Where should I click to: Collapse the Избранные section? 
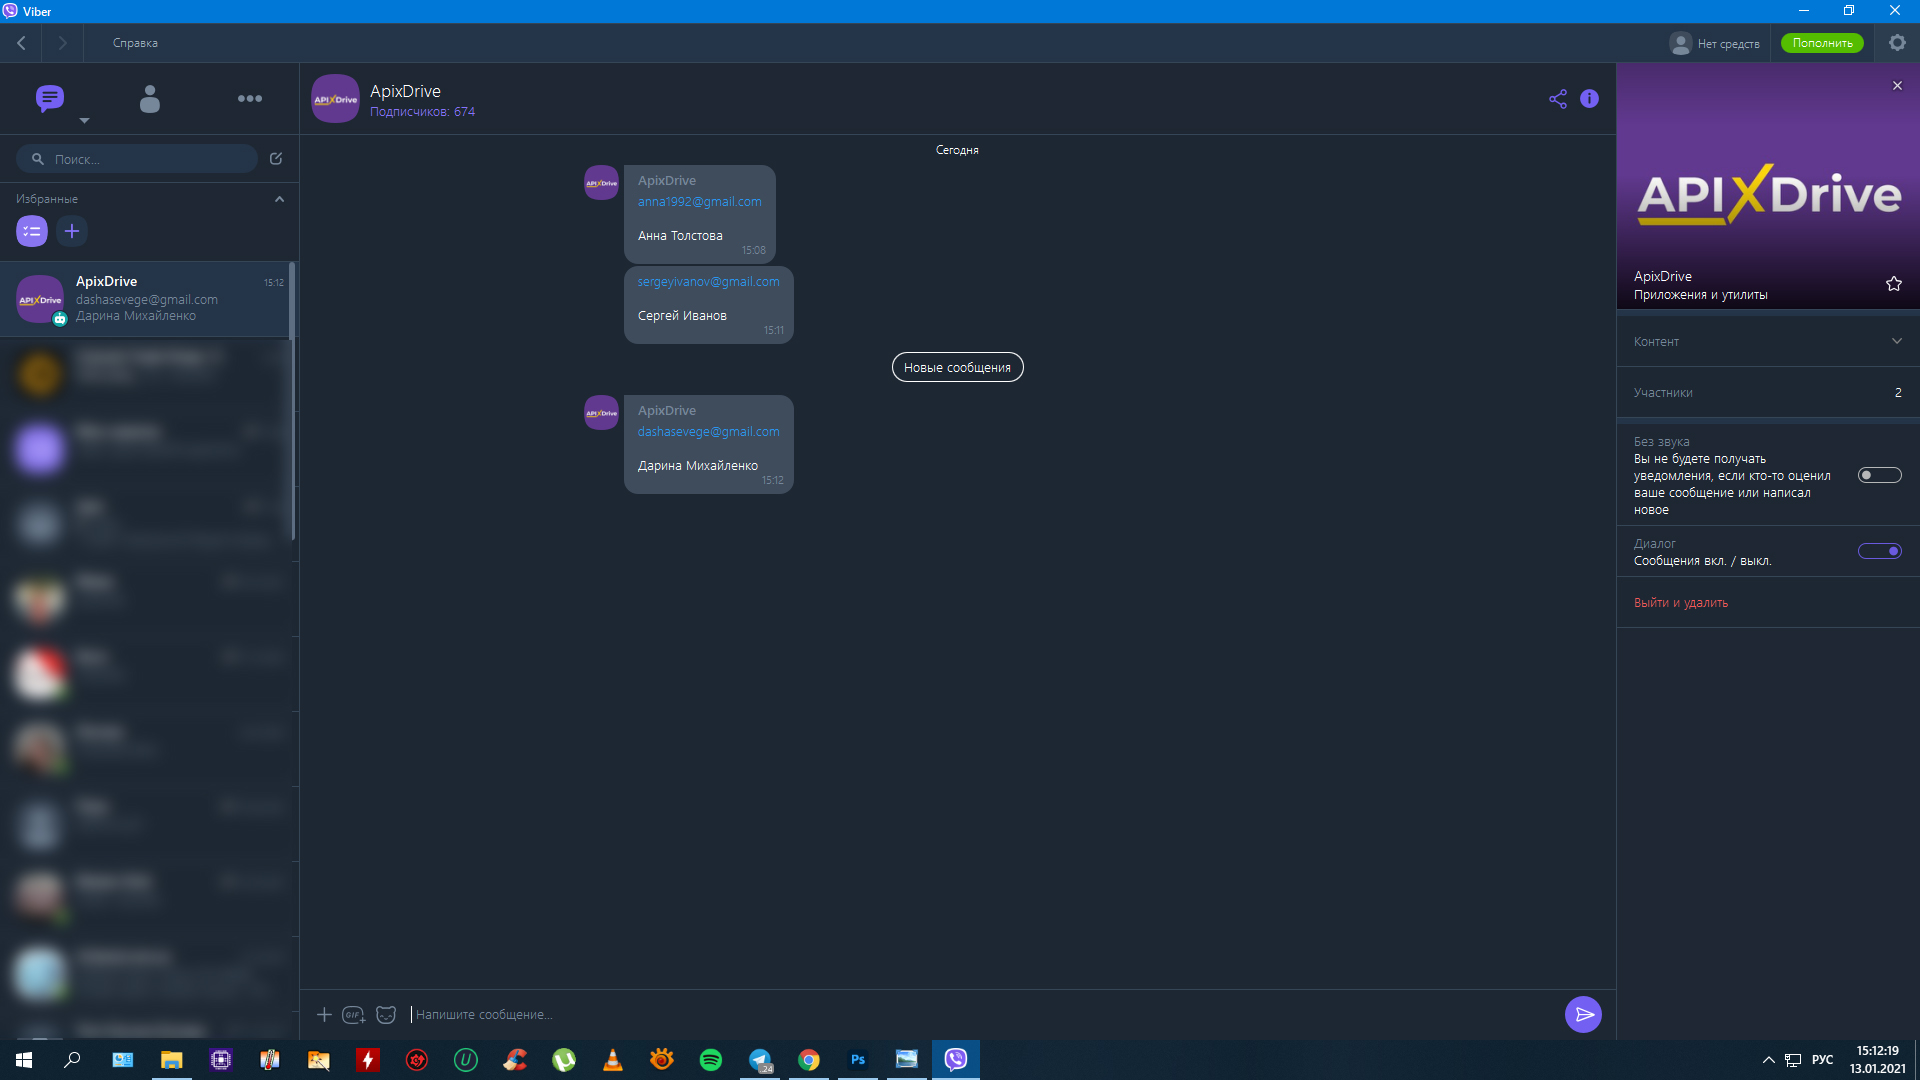point(279,199)
